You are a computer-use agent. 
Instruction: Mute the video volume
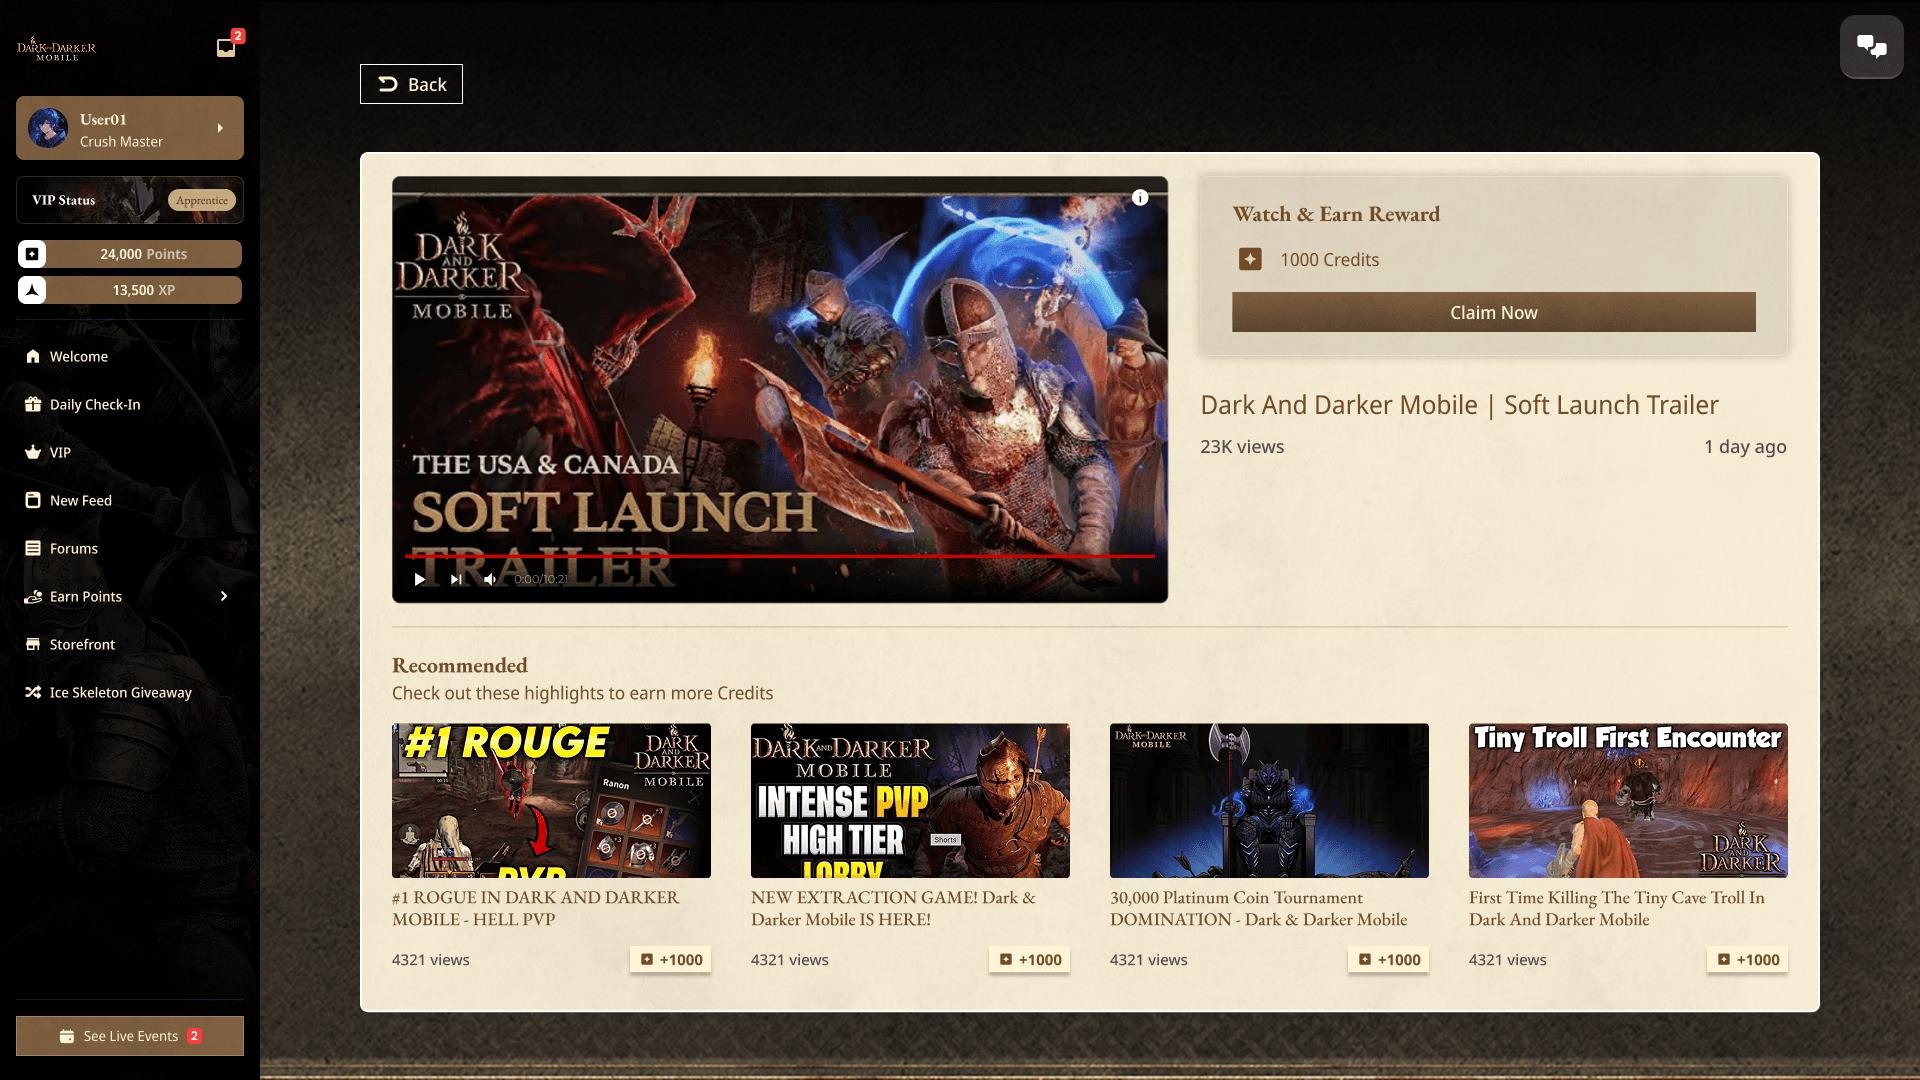point(490,579)
